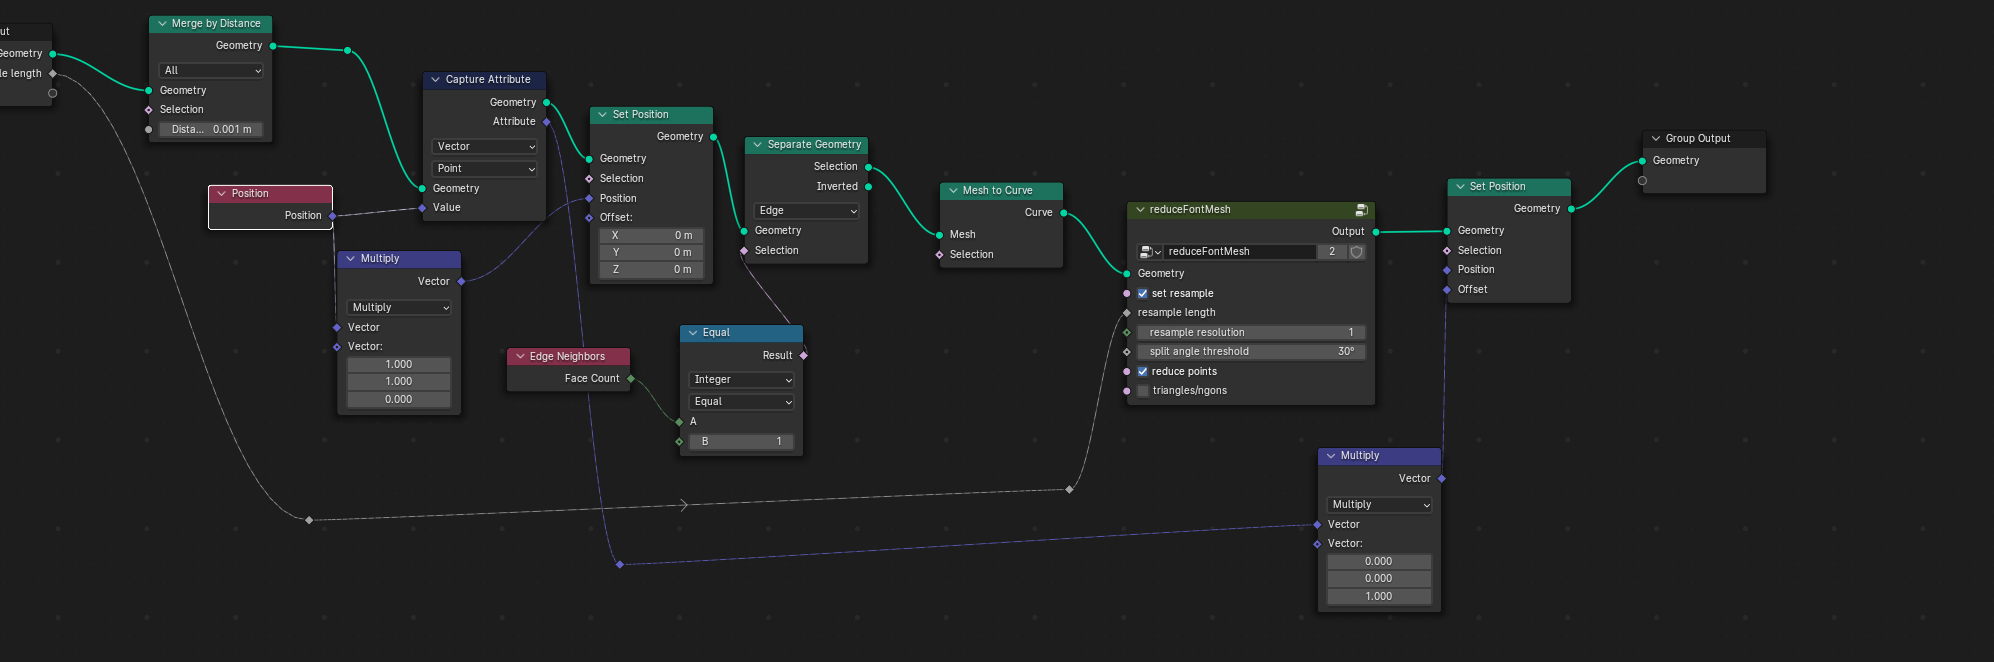Screen dimensions: 1994x662
Task: Click the Inverted output socket on Separate Geometry
Action: tap(868, 187)
